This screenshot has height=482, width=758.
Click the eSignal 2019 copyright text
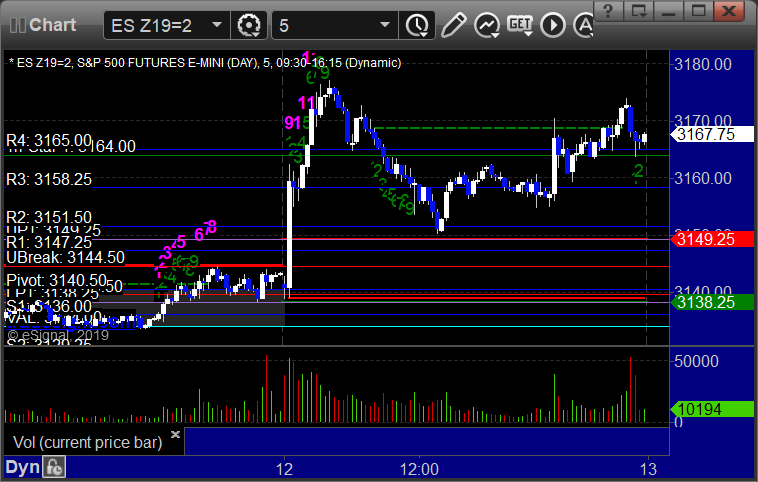[x=58, y=335]
